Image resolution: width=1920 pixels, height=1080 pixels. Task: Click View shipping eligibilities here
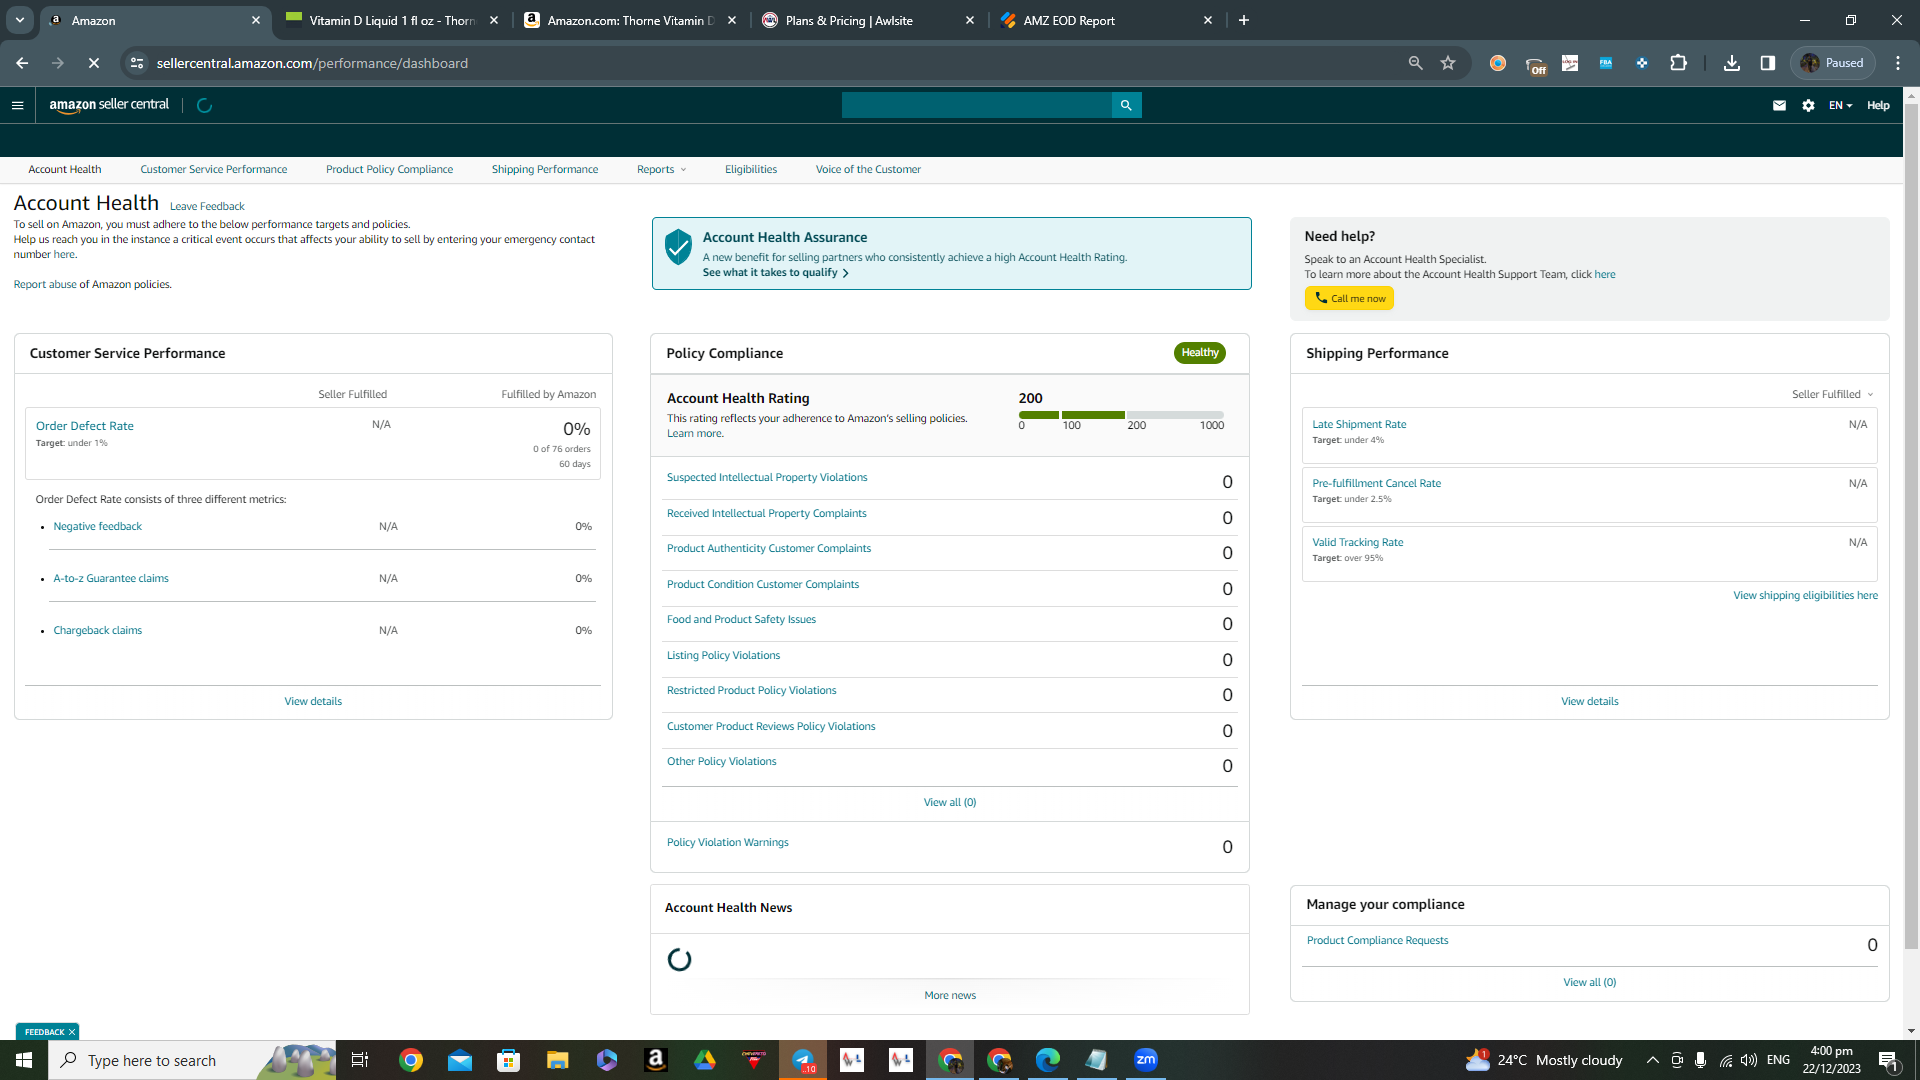(1805, 595)
